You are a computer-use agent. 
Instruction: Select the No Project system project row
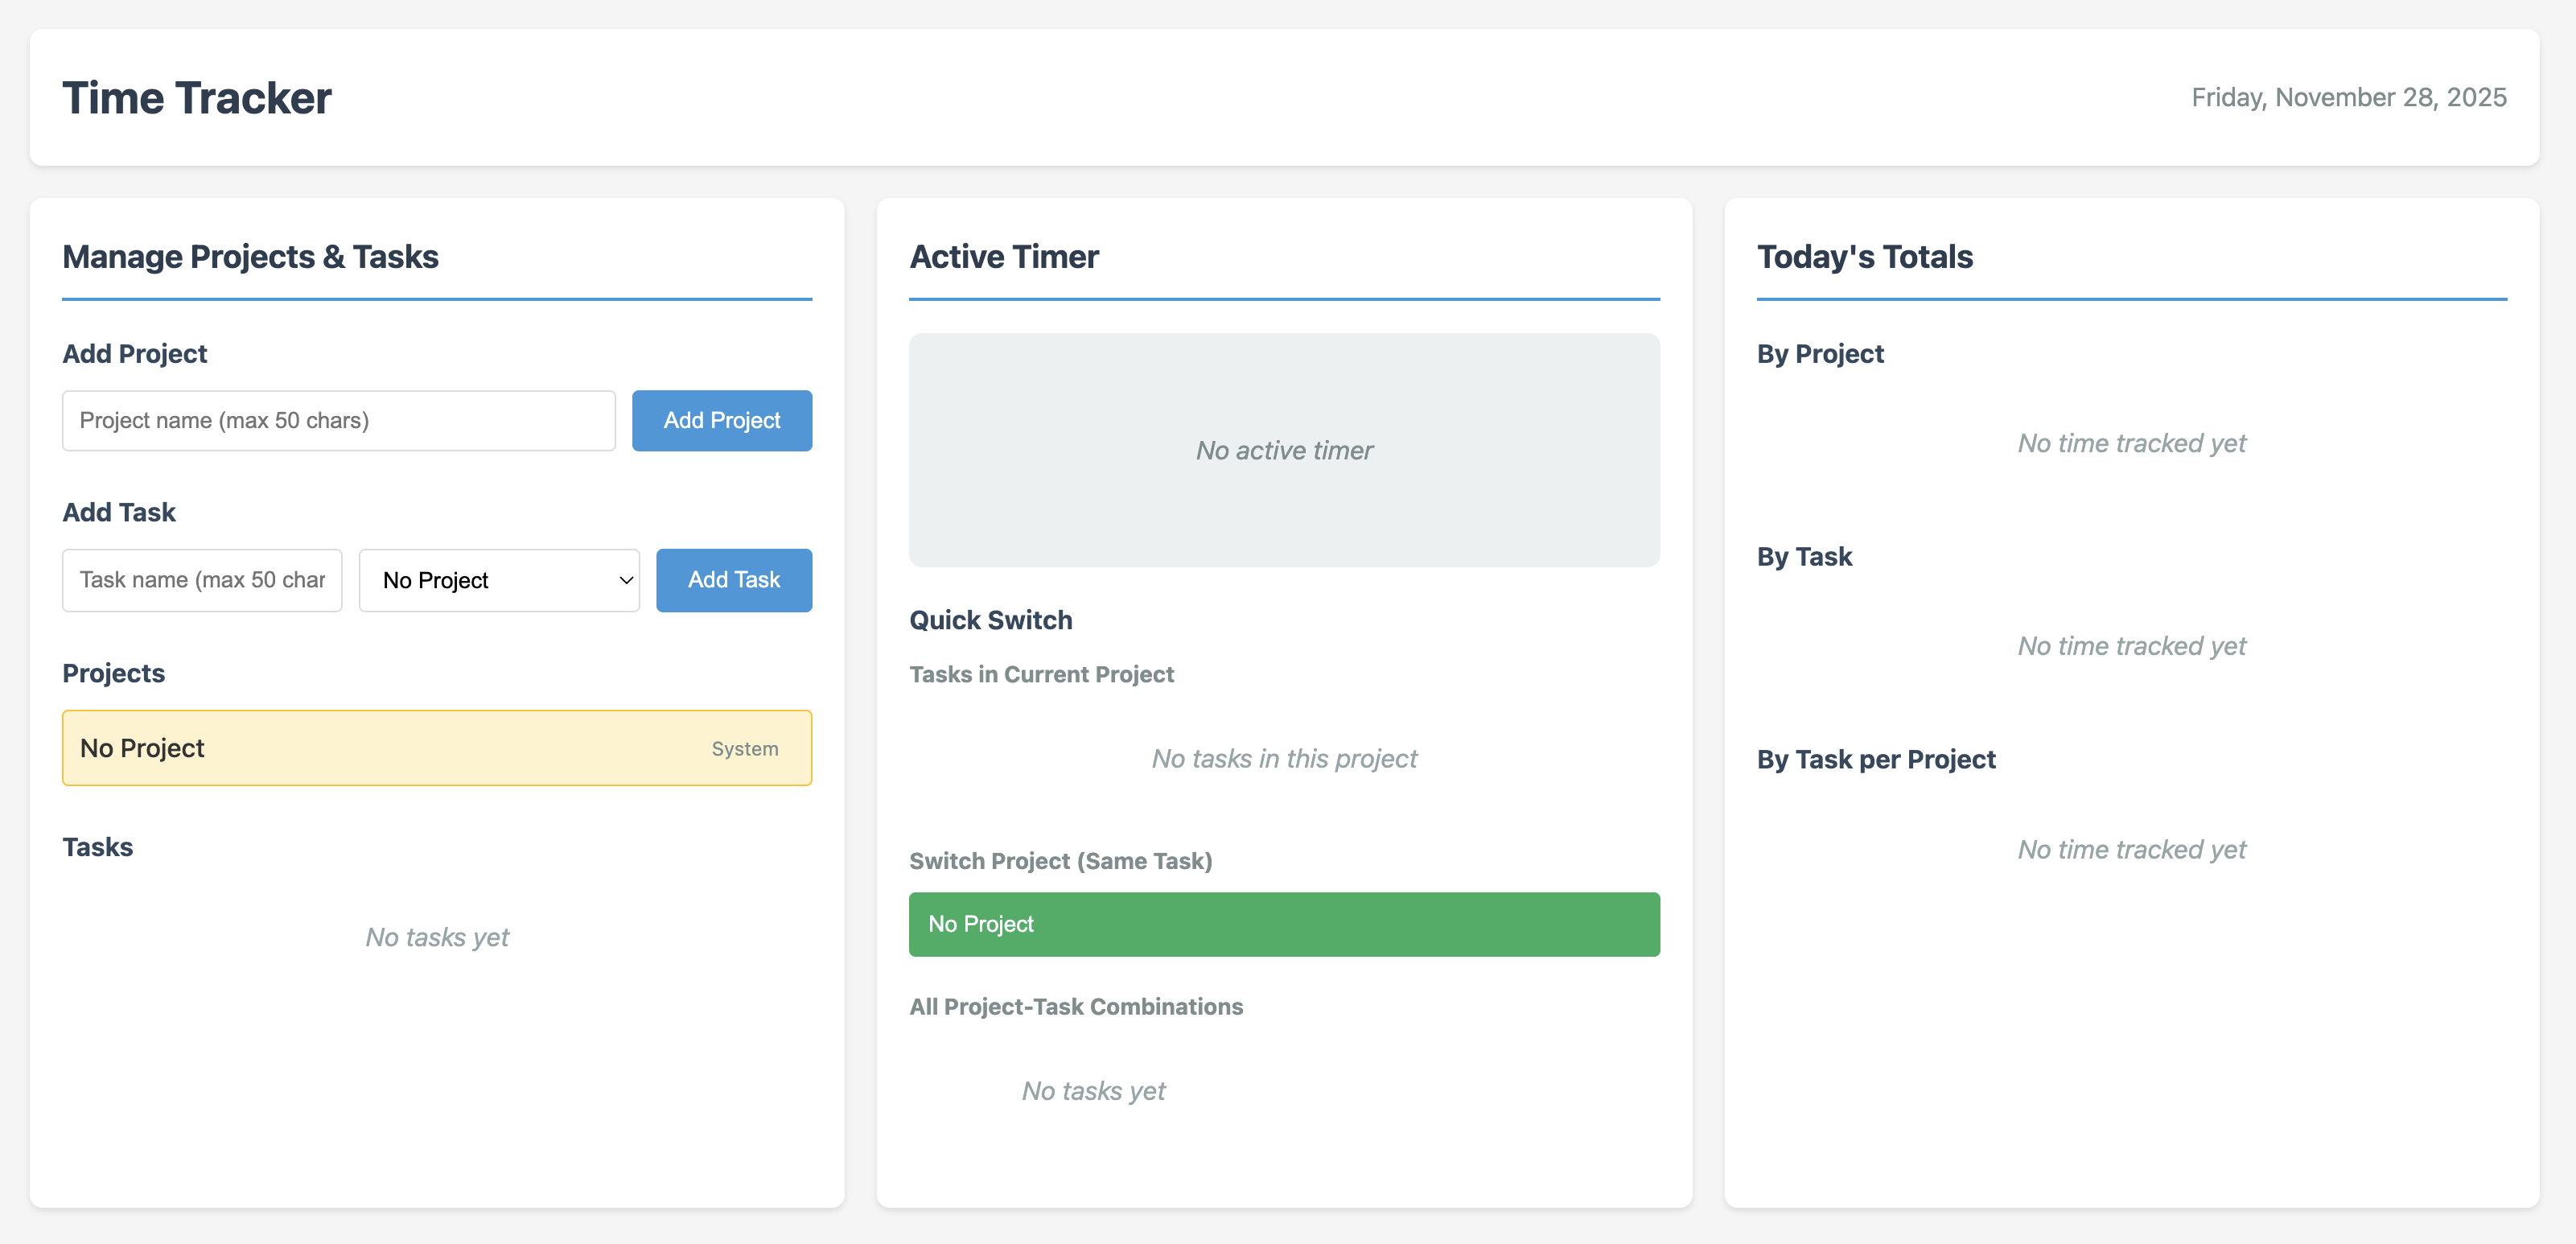coord(436,747)
